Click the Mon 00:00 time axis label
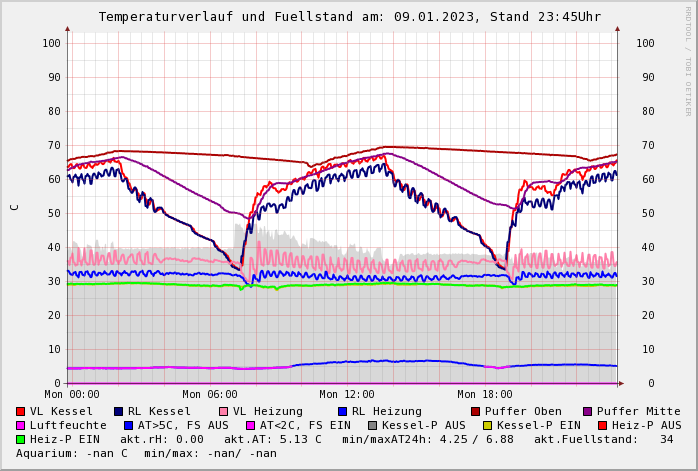This screenshot has width=698, height=471. pos(72,395)
